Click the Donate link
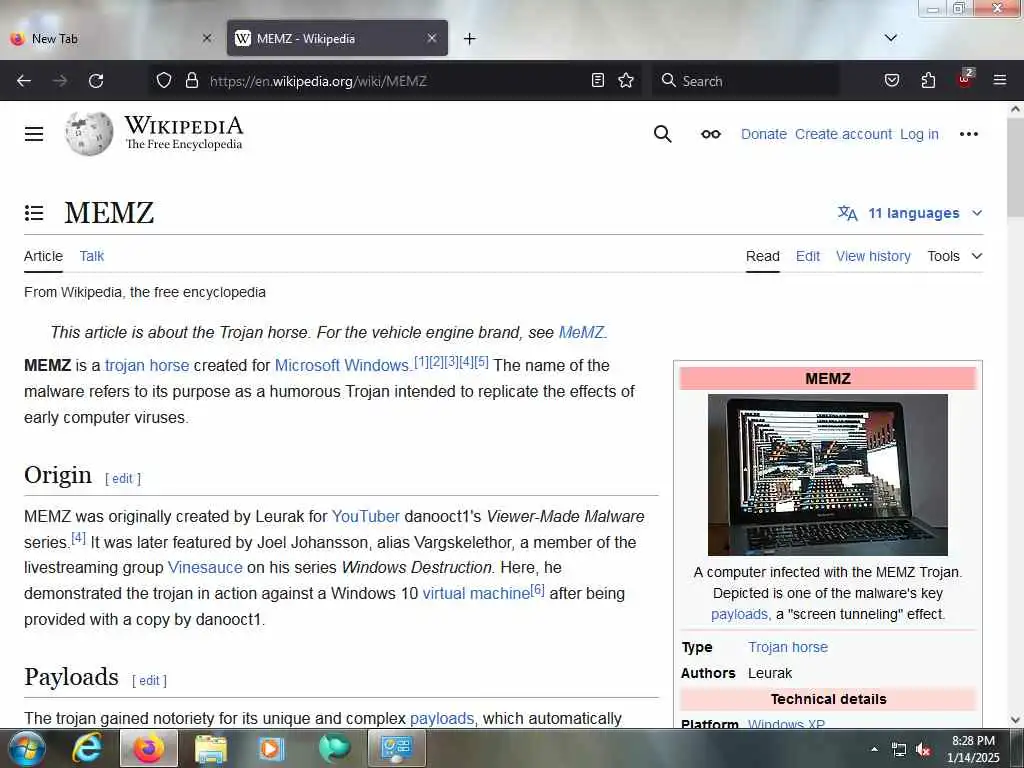The width and height of the screenshot is (1024, 768). click(x=763, y=134)
